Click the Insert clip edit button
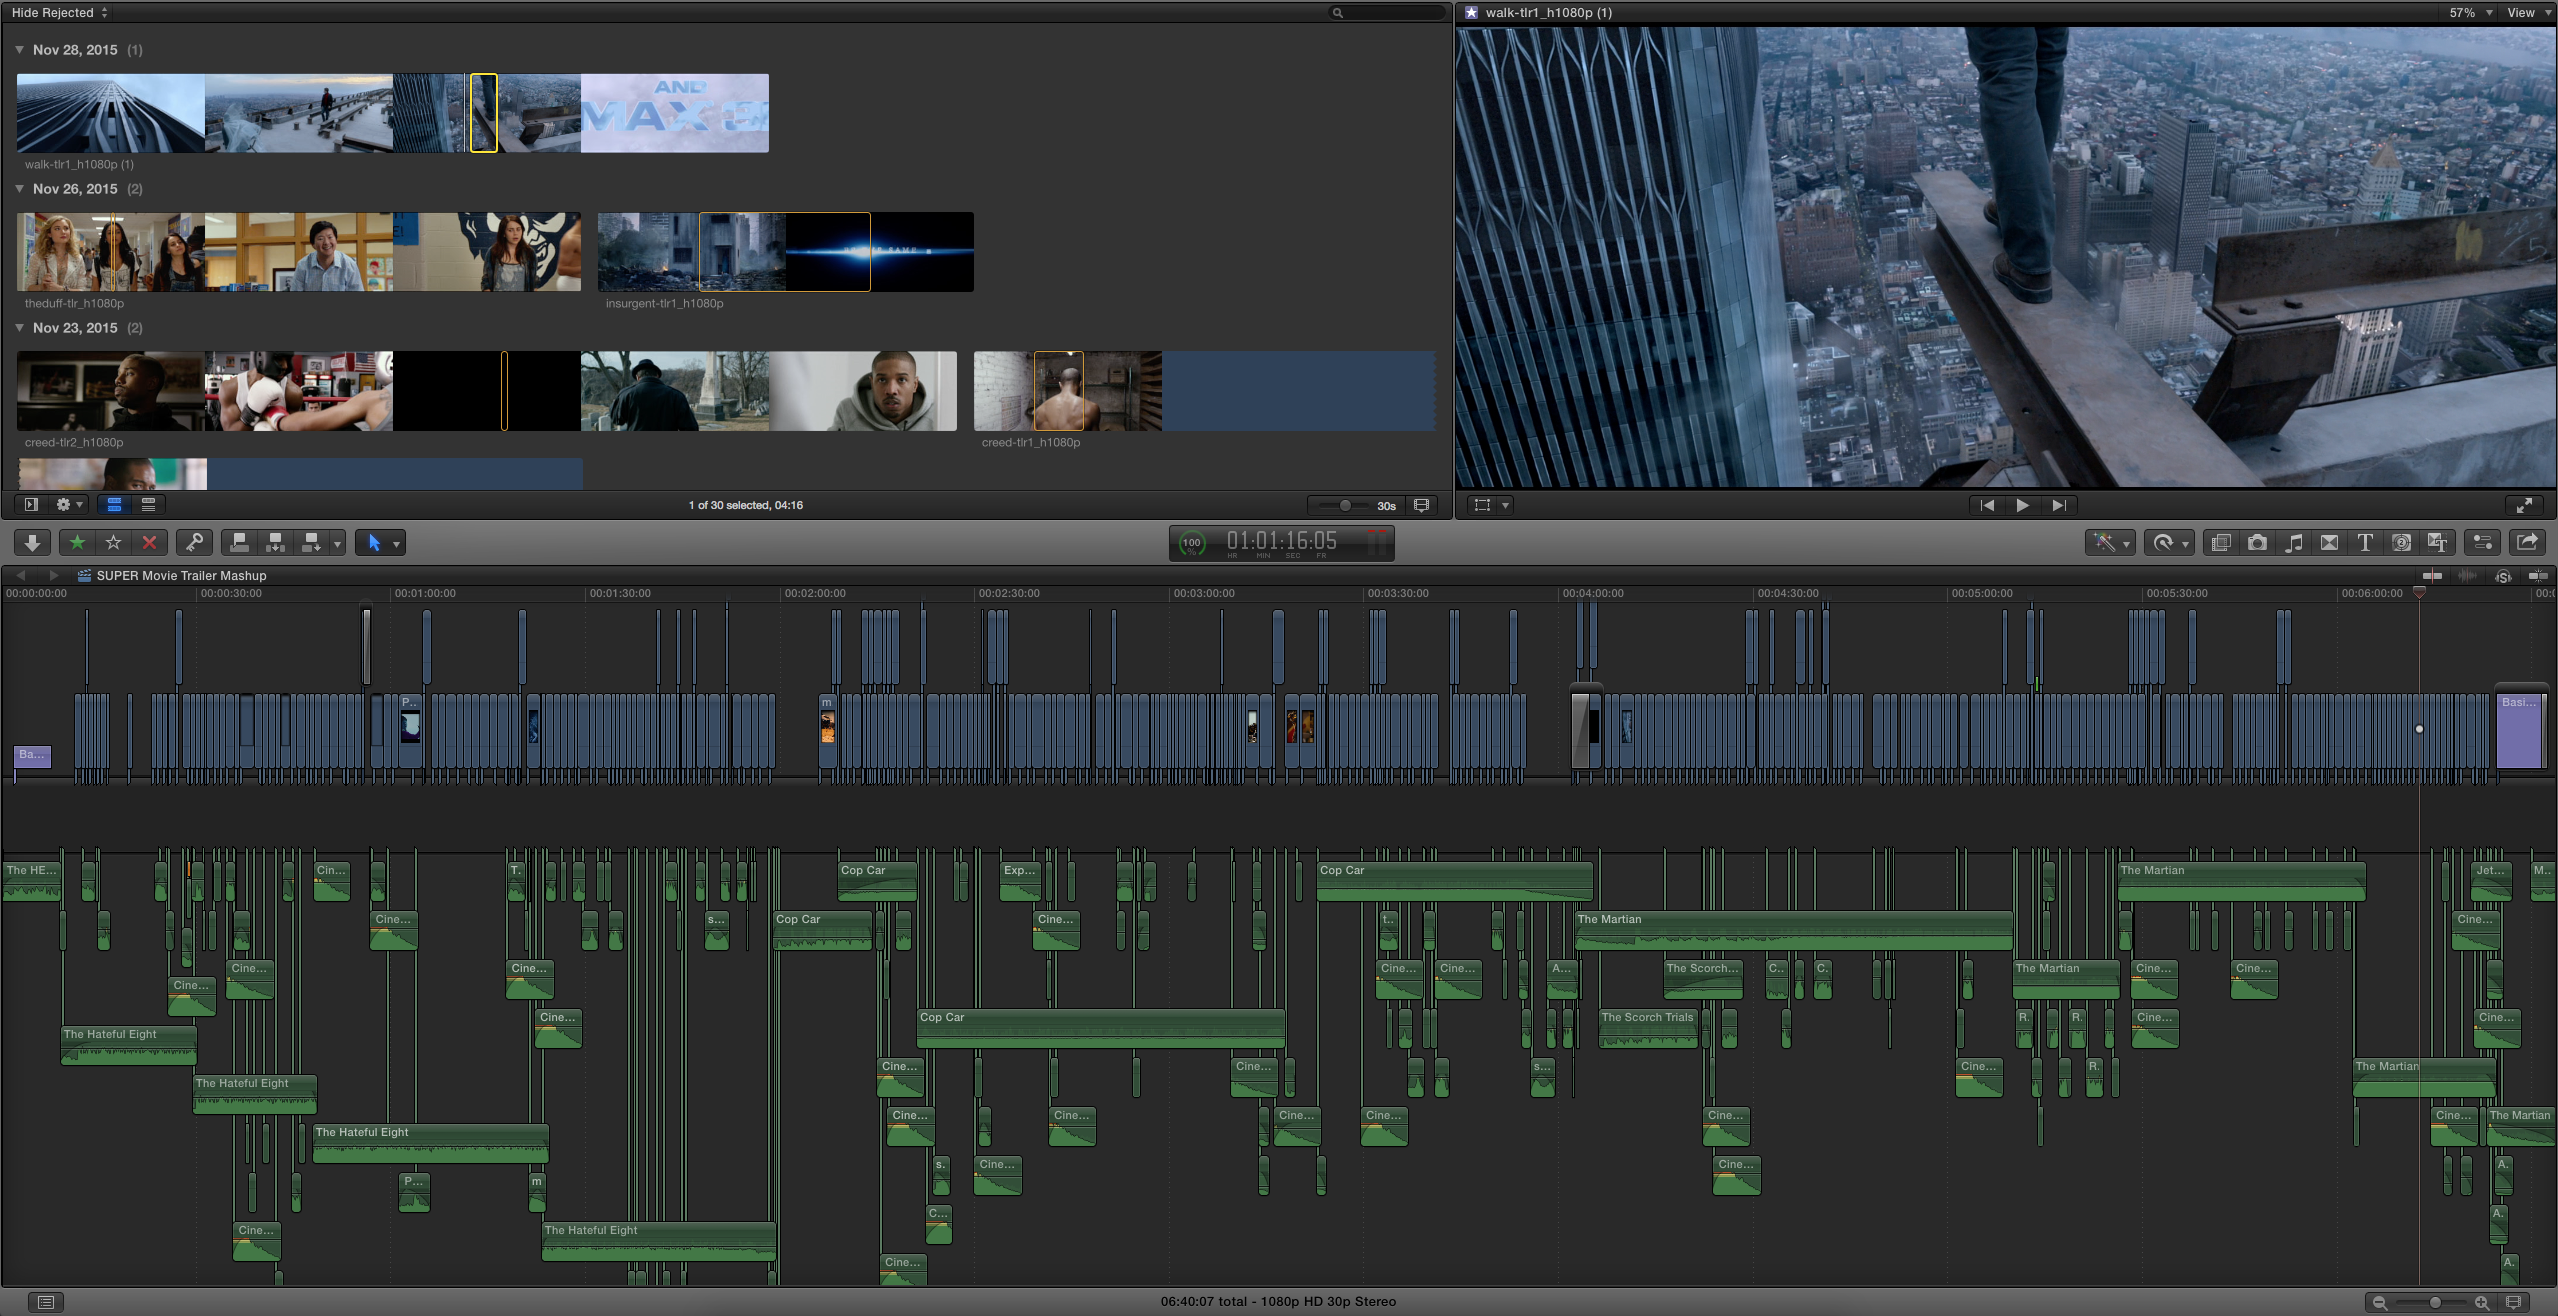 click(x=275, y=543)
